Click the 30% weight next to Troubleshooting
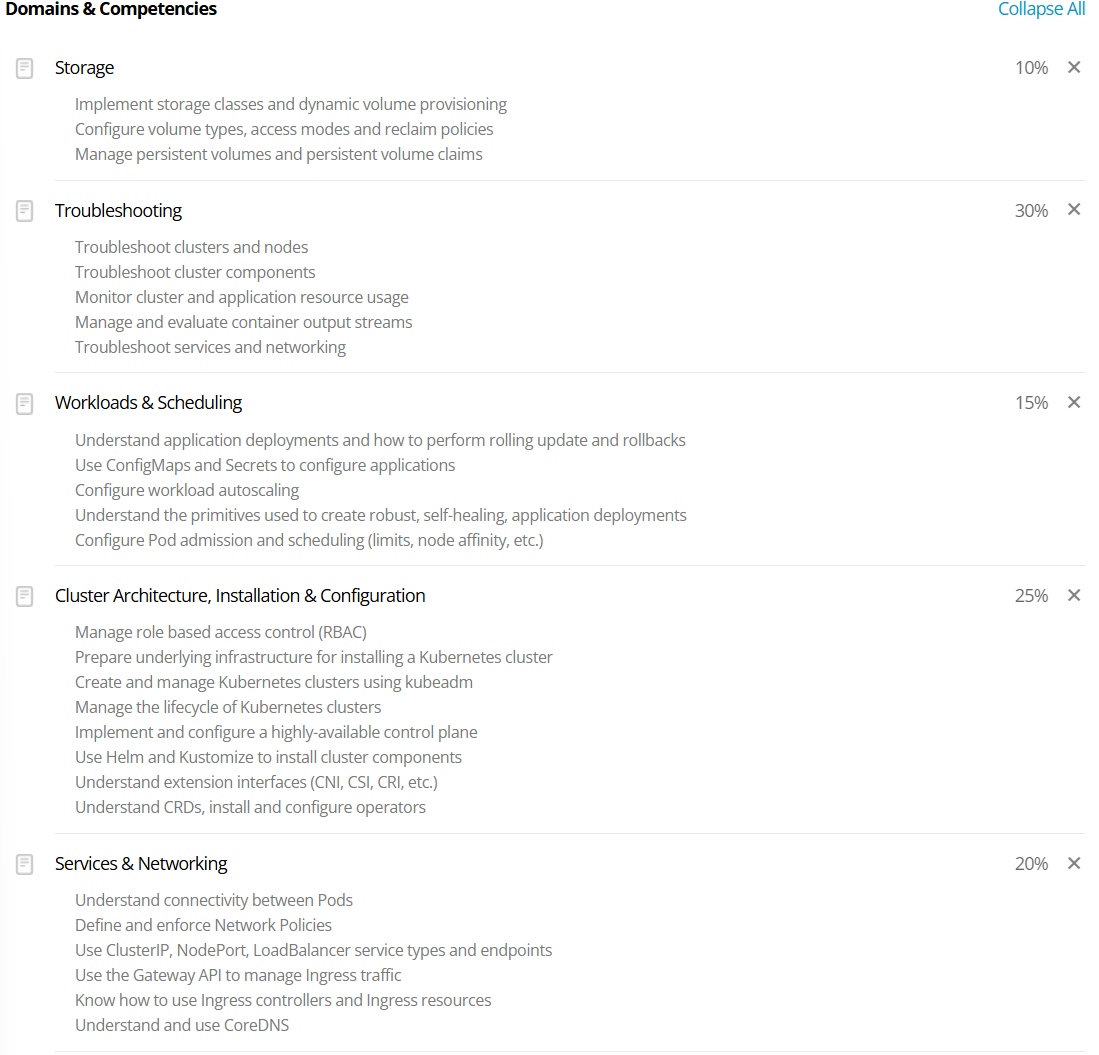 click(1031, 211)
